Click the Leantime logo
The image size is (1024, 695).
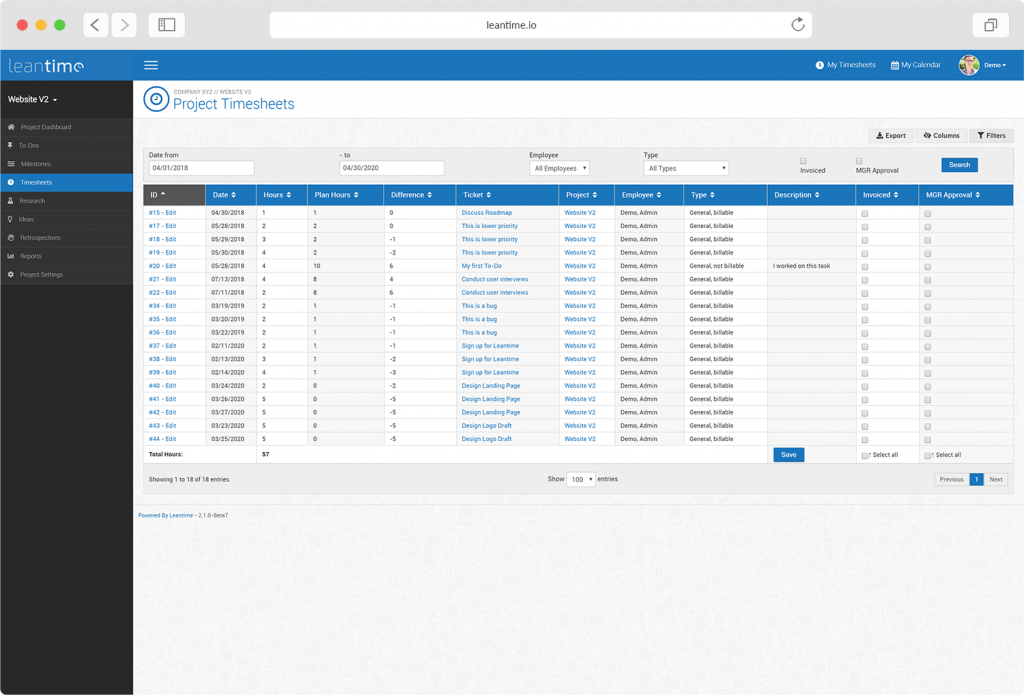46,66
